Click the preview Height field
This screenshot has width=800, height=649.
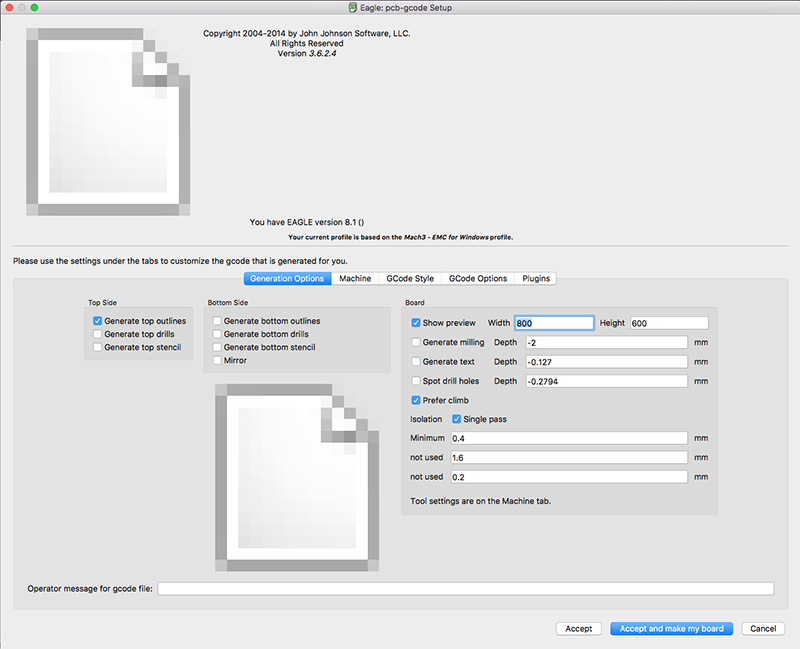coord(669,323)
